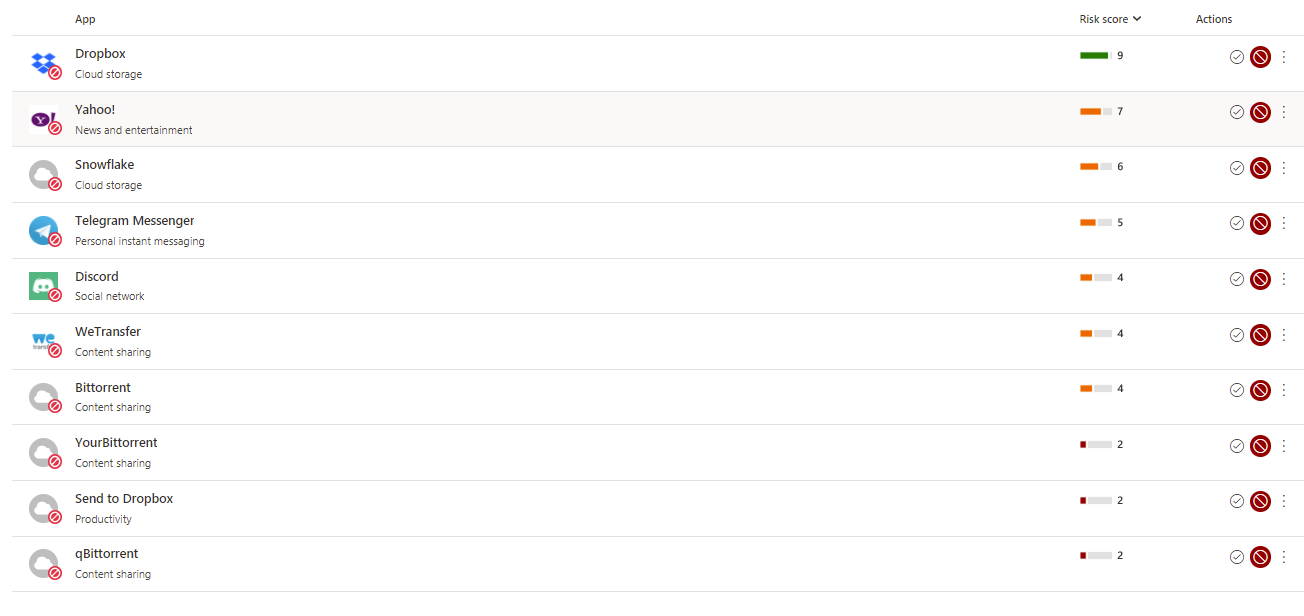Viewport: 1304px width, 616px height.
Task: Click the App column header
Action: pos(85,19)
